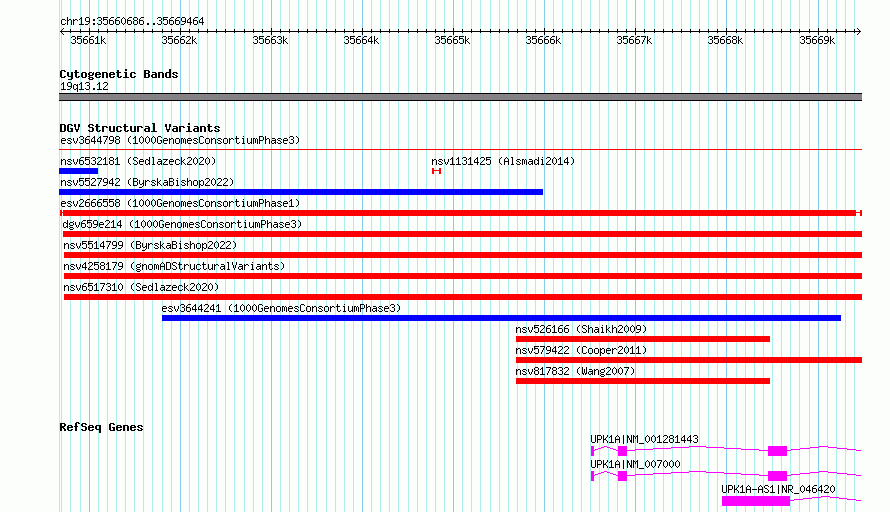
Task: Click the blue bar for esv3644241
Action: (x=501, y=318)
